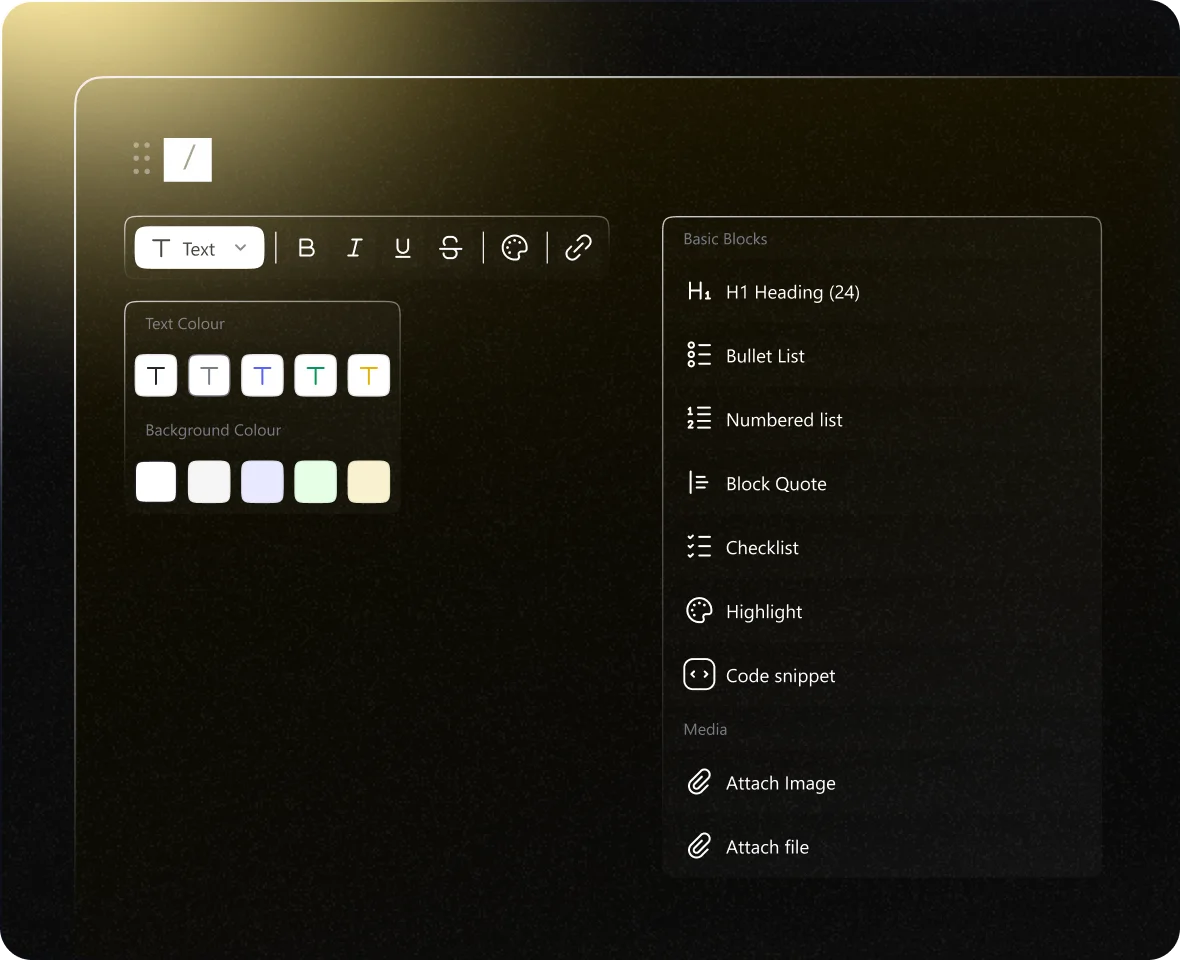This screenshot has width=1180, height=960.
Task: Open the colour palette picker
Action: (x=515, y=248)
